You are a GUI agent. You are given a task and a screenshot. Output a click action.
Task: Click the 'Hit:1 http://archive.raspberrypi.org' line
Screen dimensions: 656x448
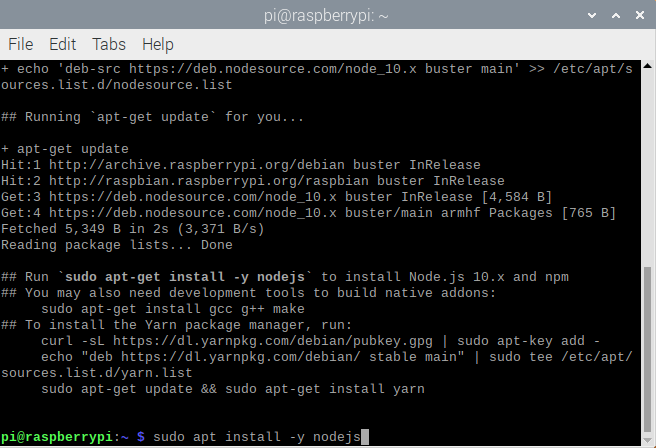click(241, 165)
